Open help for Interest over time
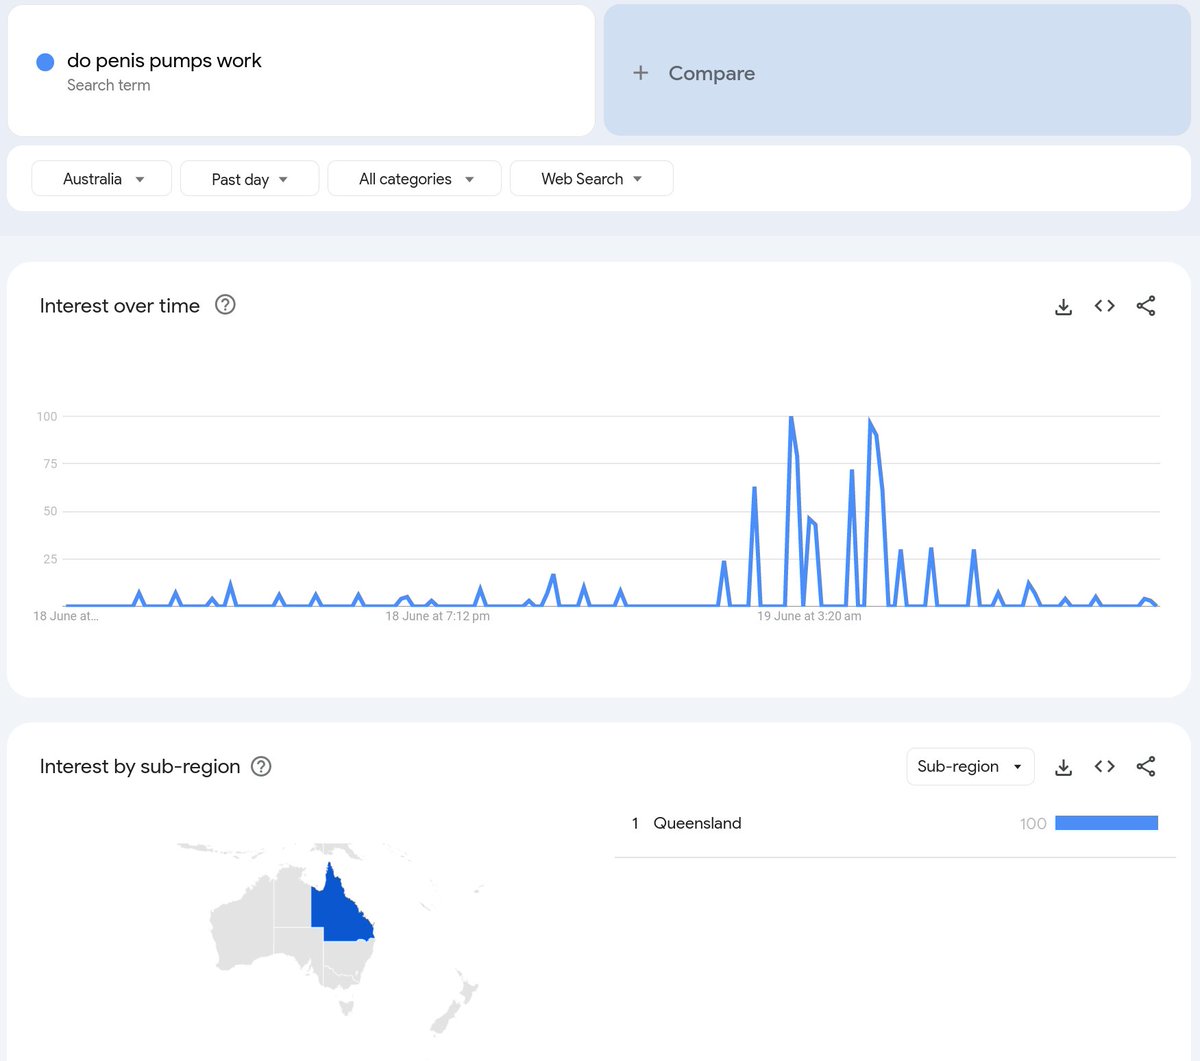This screenshot has height=1061, width=1200. (x=226, y=305)
